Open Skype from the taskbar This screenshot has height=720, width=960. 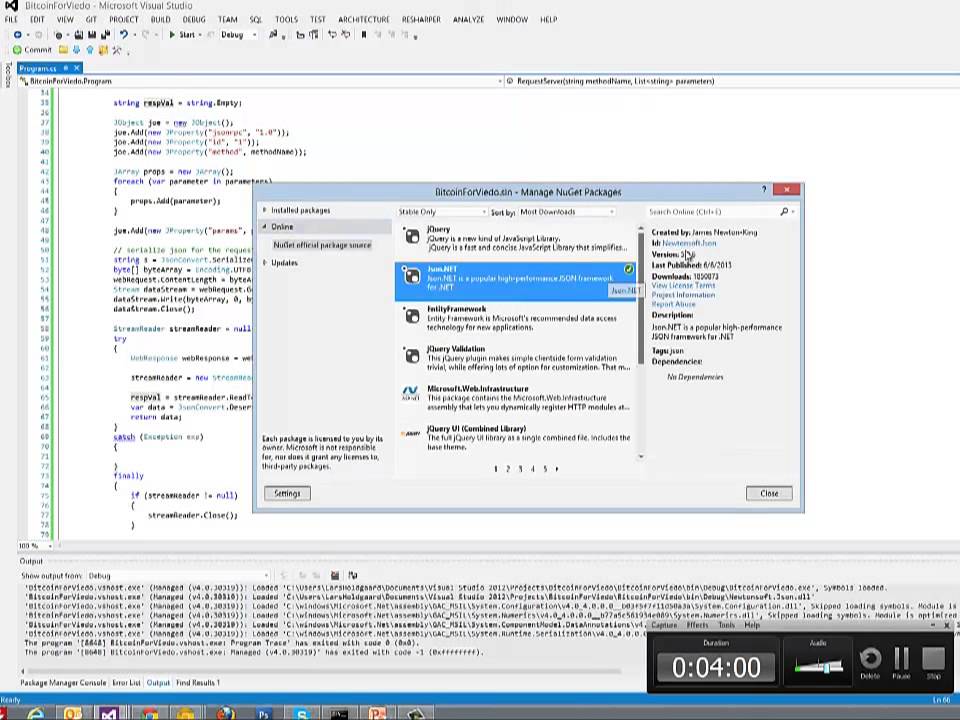pyautogui.click(x=301, y=713)
